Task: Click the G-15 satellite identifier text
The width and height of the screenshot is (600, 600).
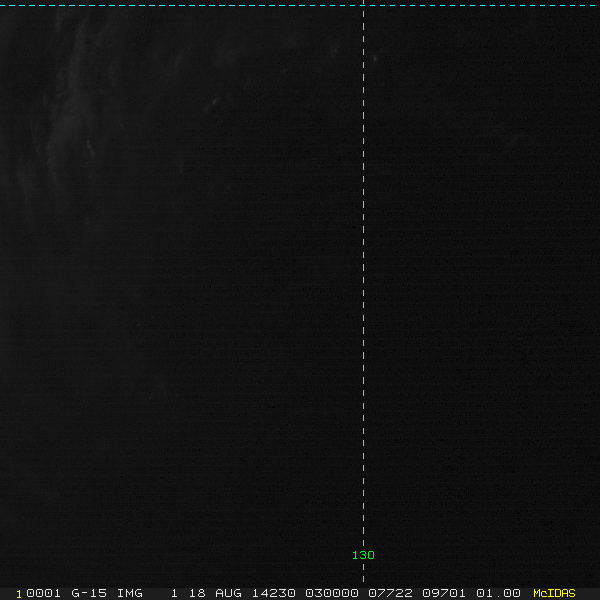Action: click(x=89, y=593)
